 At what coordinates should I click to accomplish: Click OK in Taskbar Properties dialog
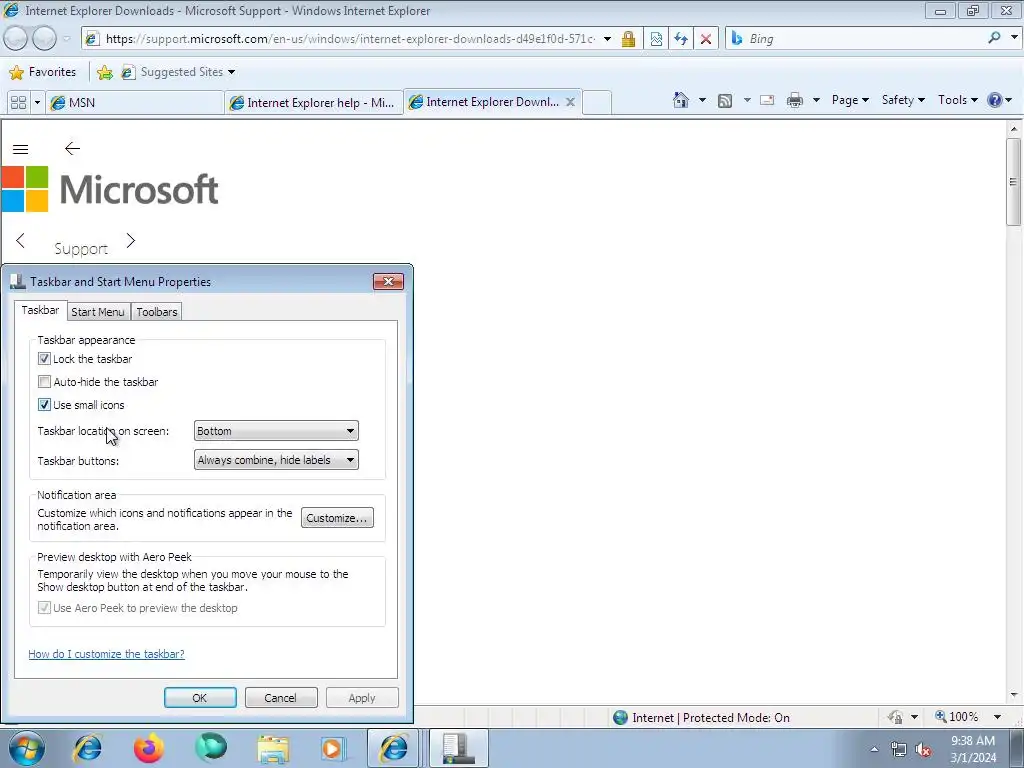200,697
